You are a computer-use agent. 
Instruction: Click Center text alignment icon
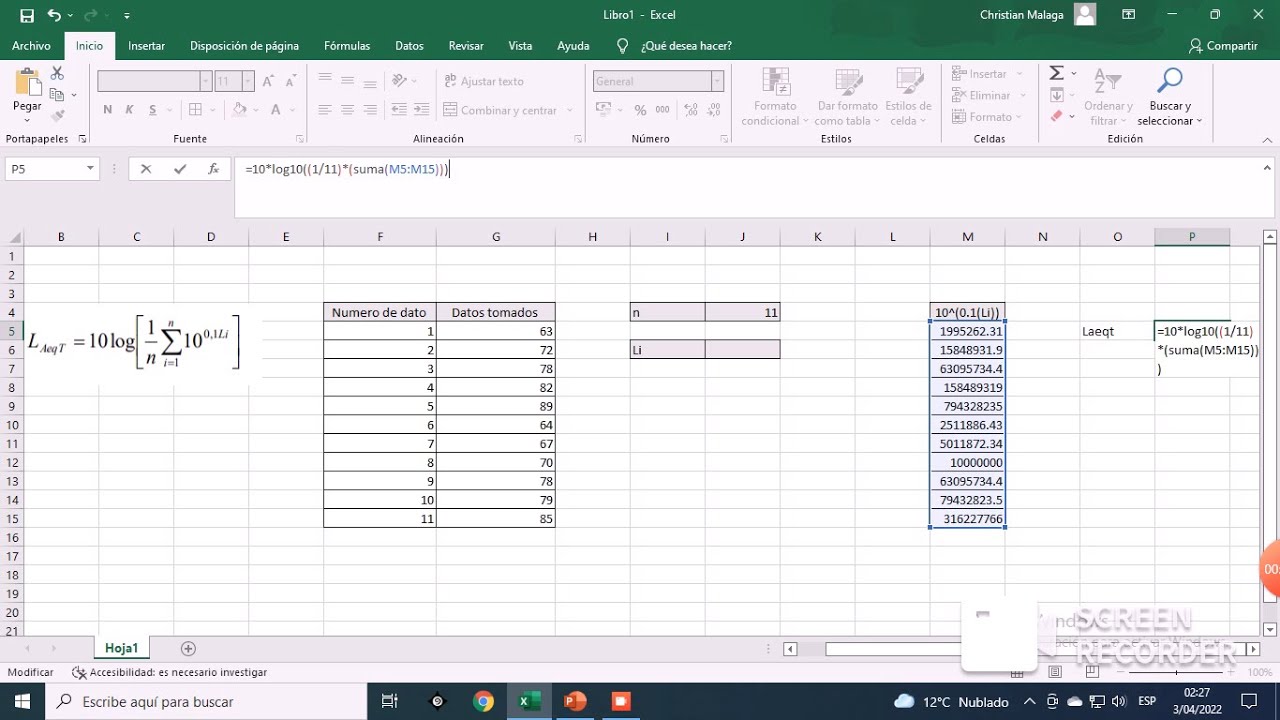tap(347, 110)
